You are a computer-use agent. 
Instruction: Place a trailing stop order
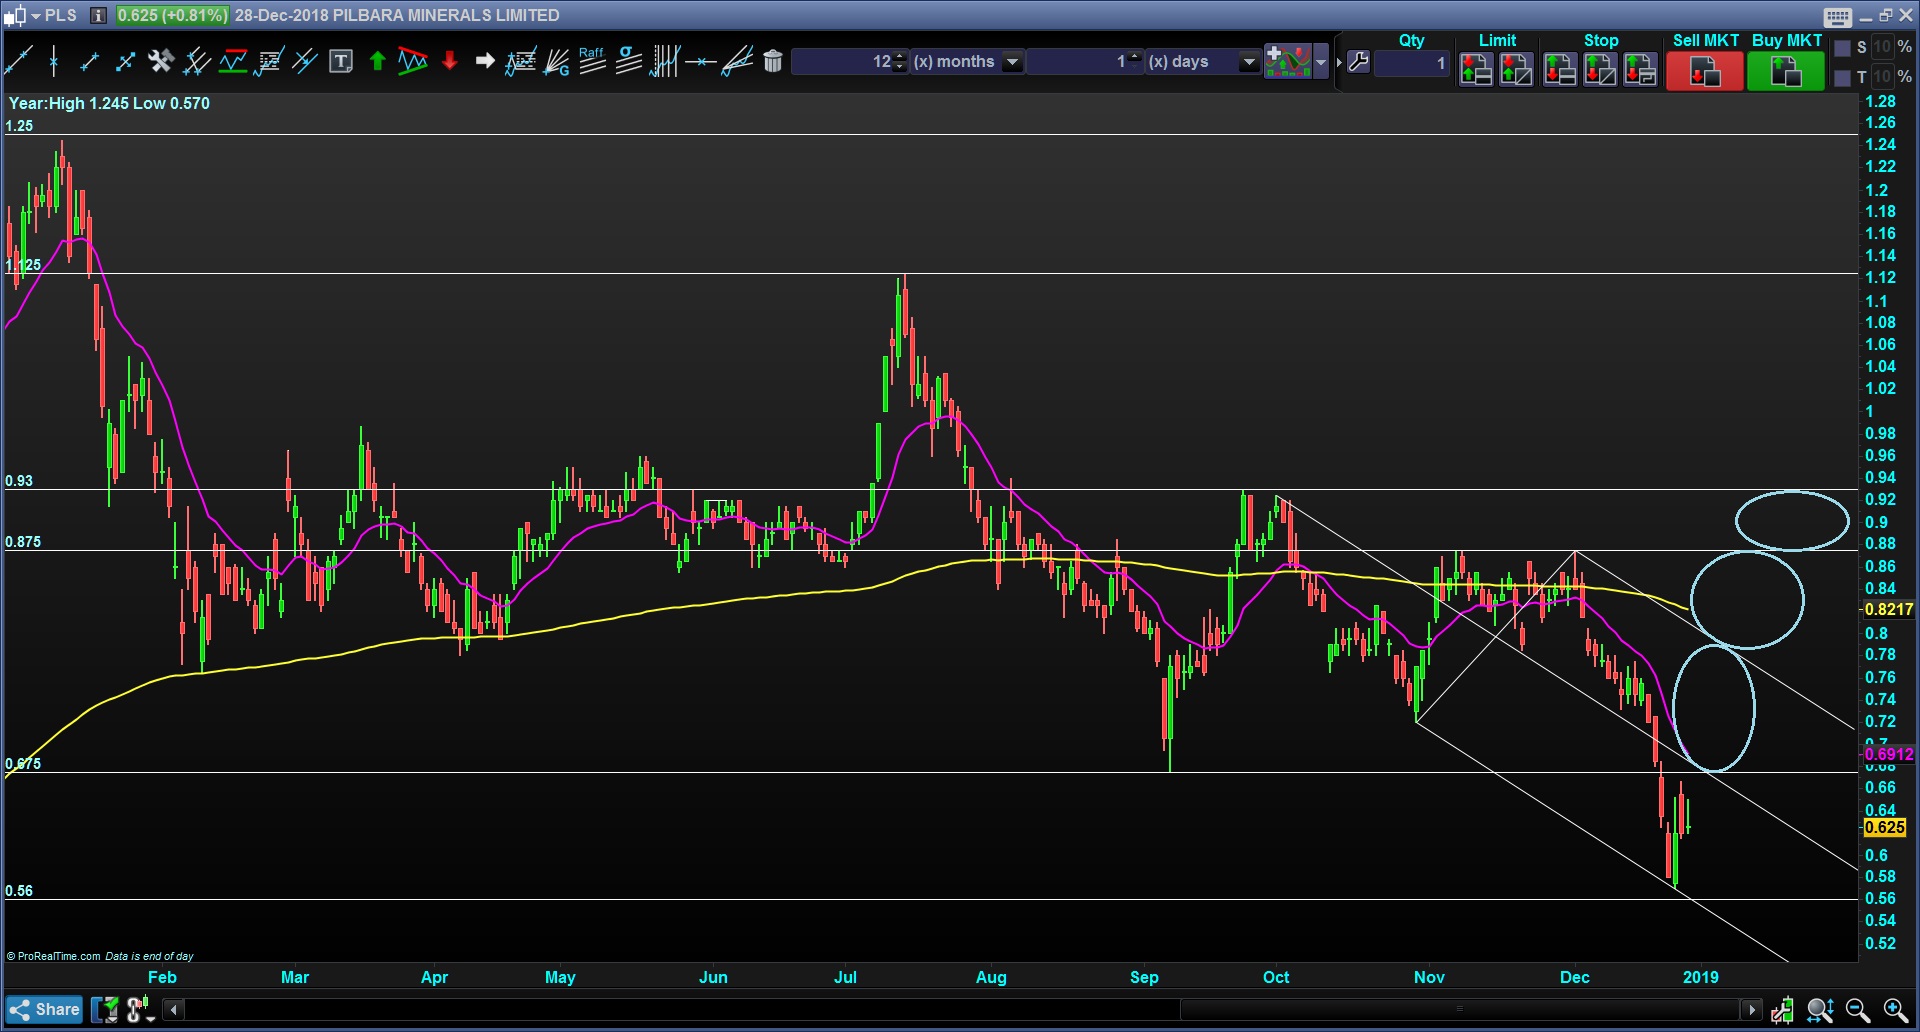pyautogui.click(x=1640, y=70)
